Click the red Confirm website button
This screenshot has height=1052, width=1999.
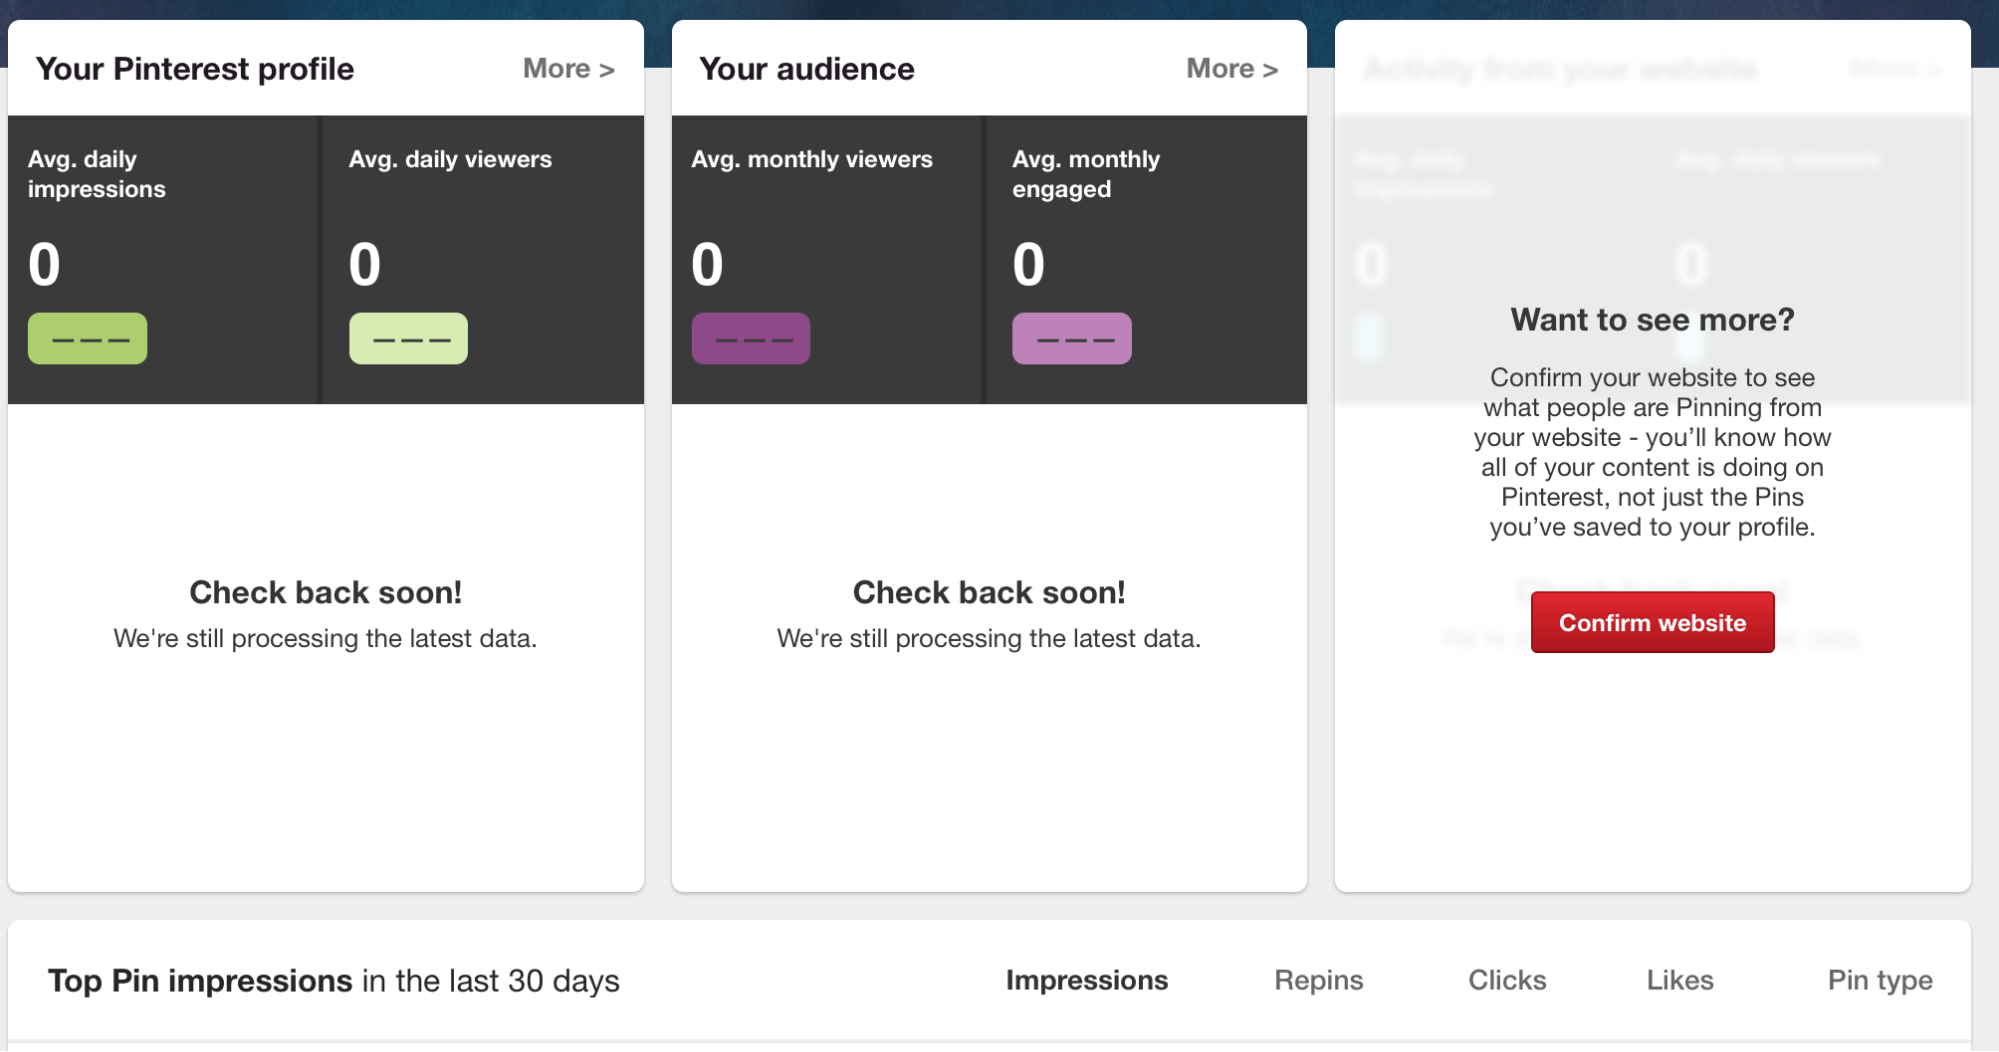[x=1652, y=622]
